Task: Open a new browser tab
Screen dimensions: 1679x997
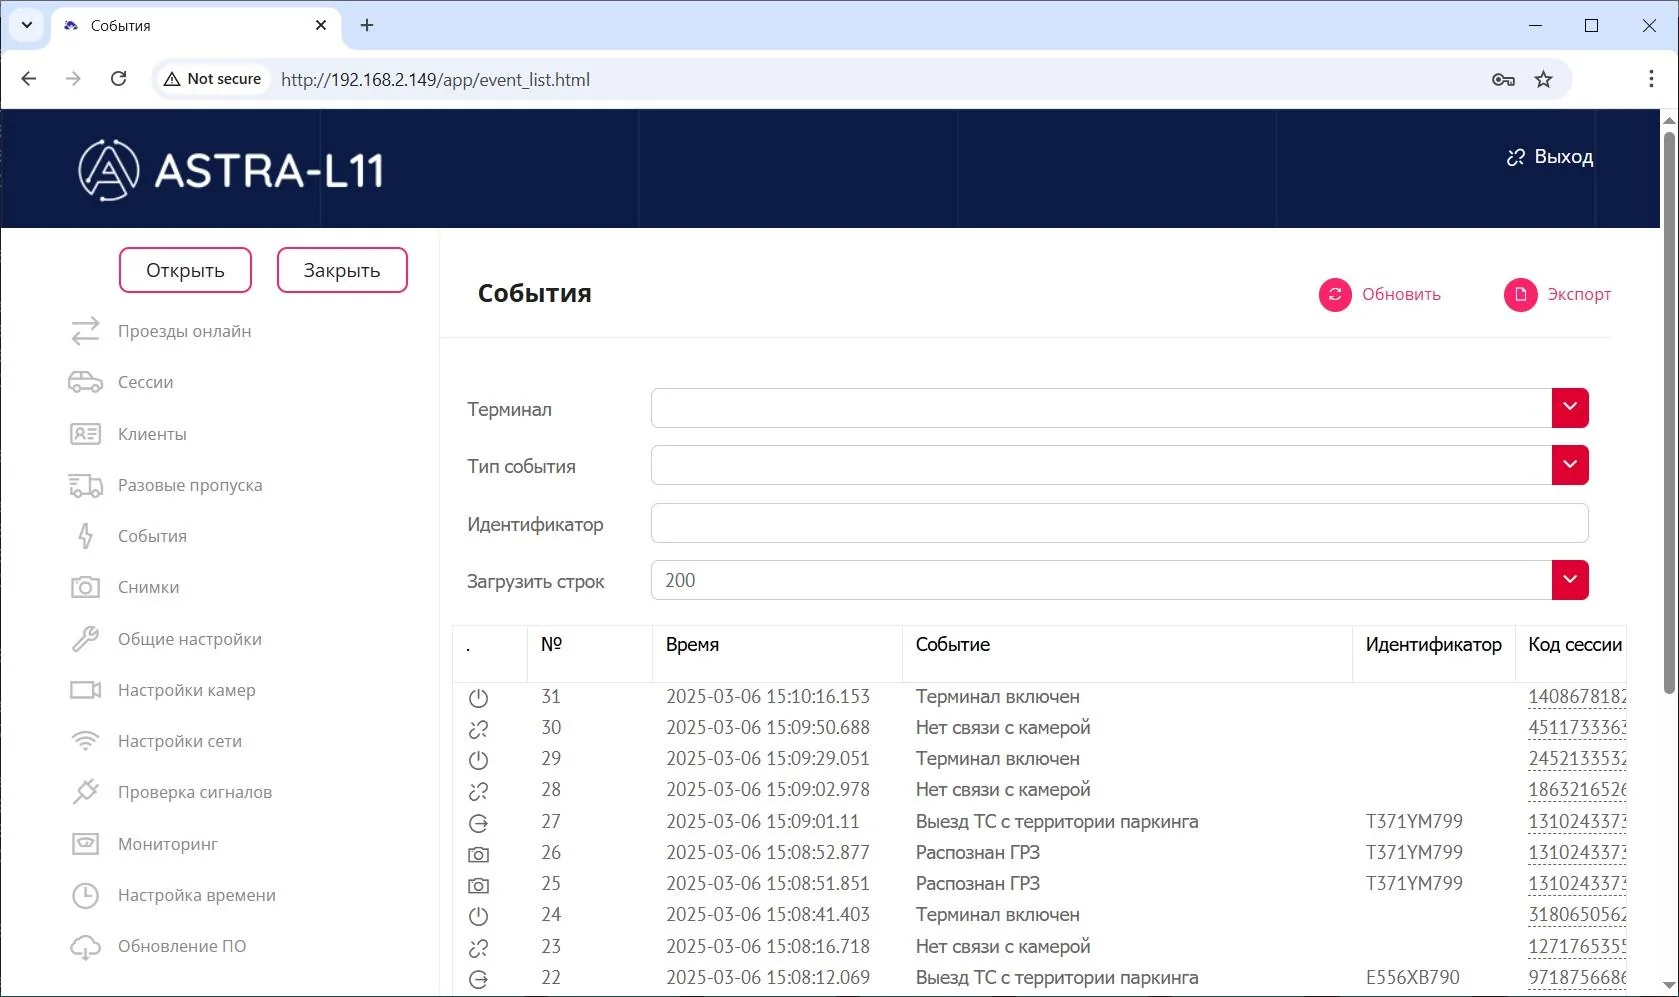Action: pyautogui.click(x=367, y=25)
